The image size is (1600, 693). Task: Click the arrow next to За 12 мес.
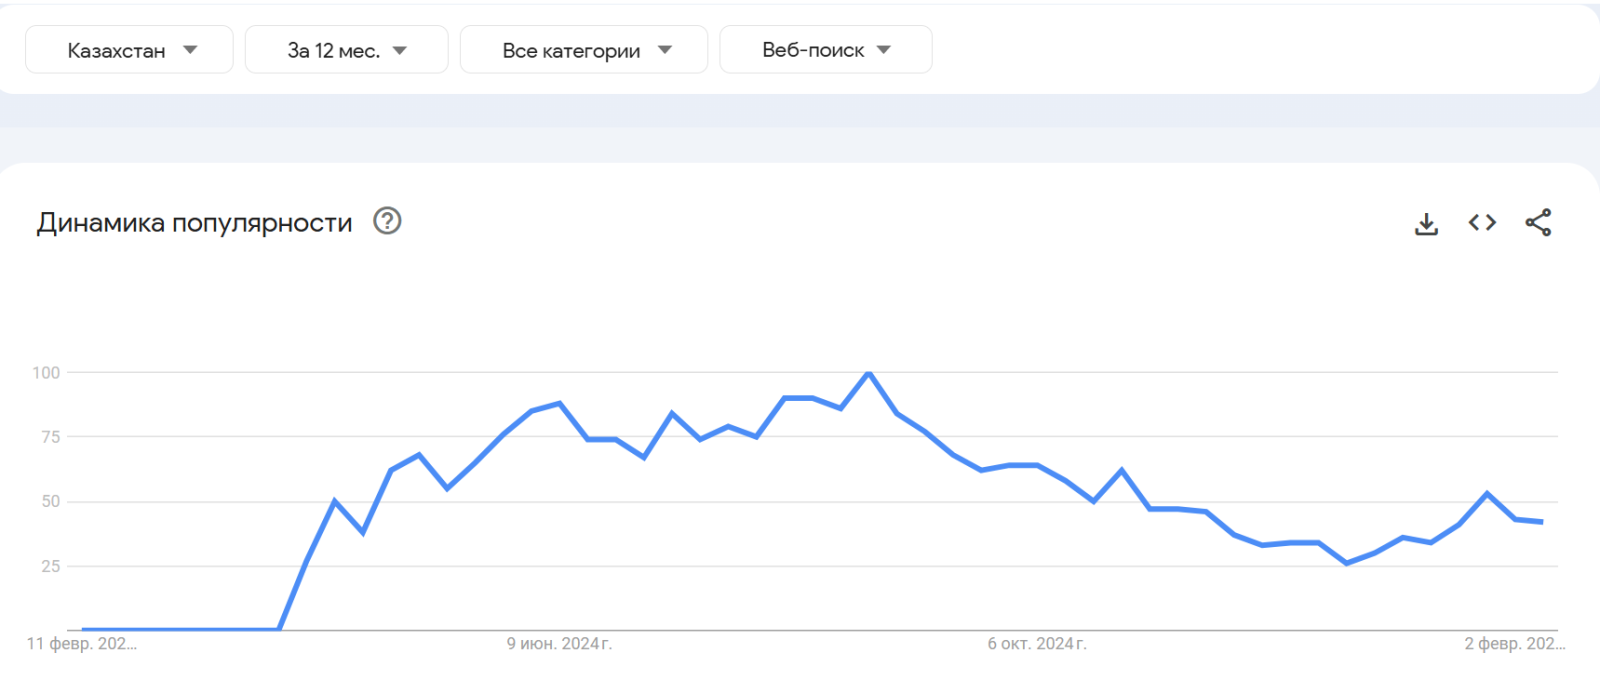point(400,50)
